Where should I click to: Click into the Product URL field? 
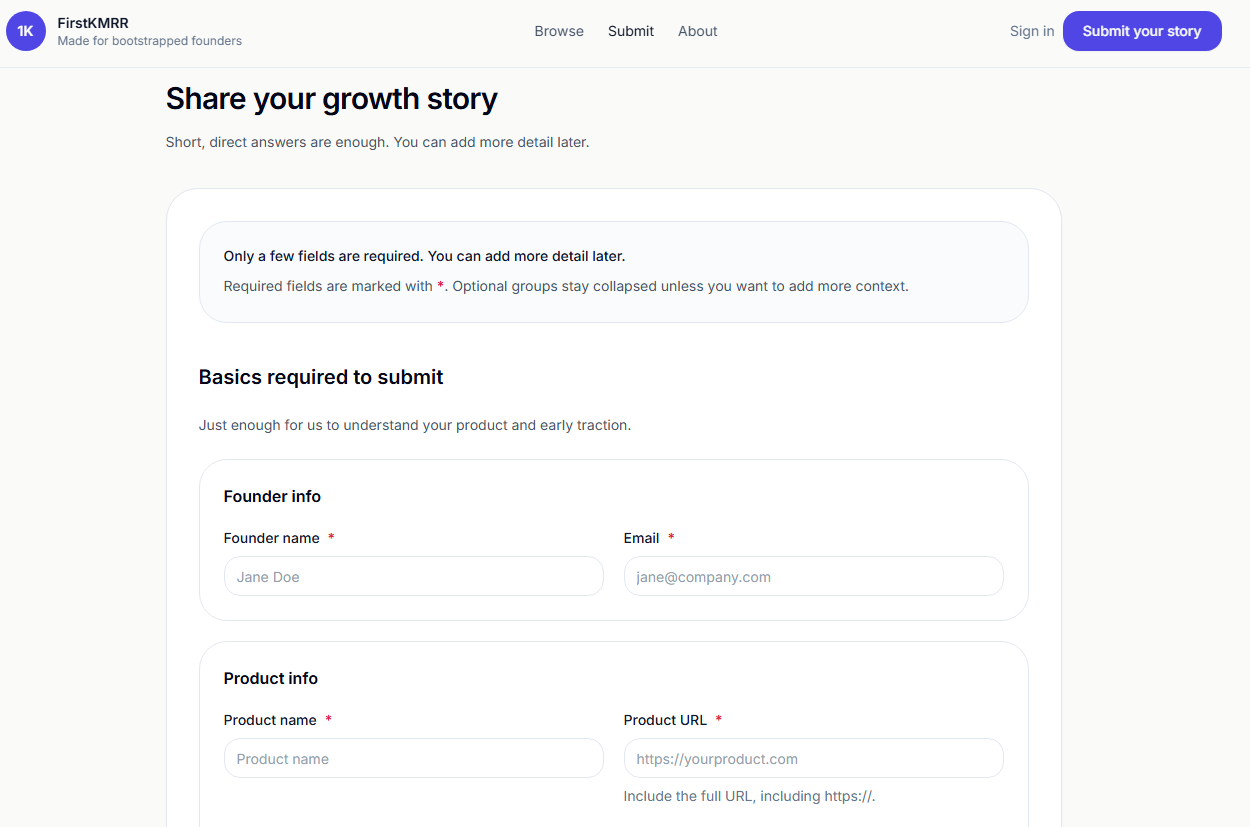[x=813, y=759]
